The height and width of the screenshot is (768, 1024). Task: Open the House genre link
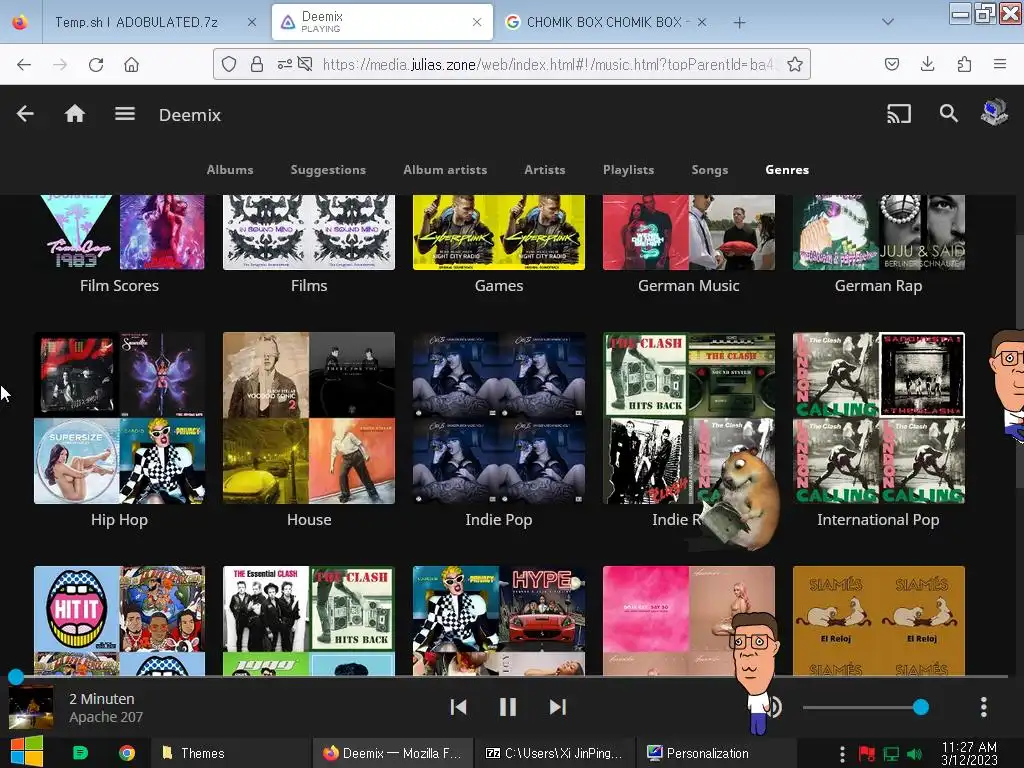point(309,520)
